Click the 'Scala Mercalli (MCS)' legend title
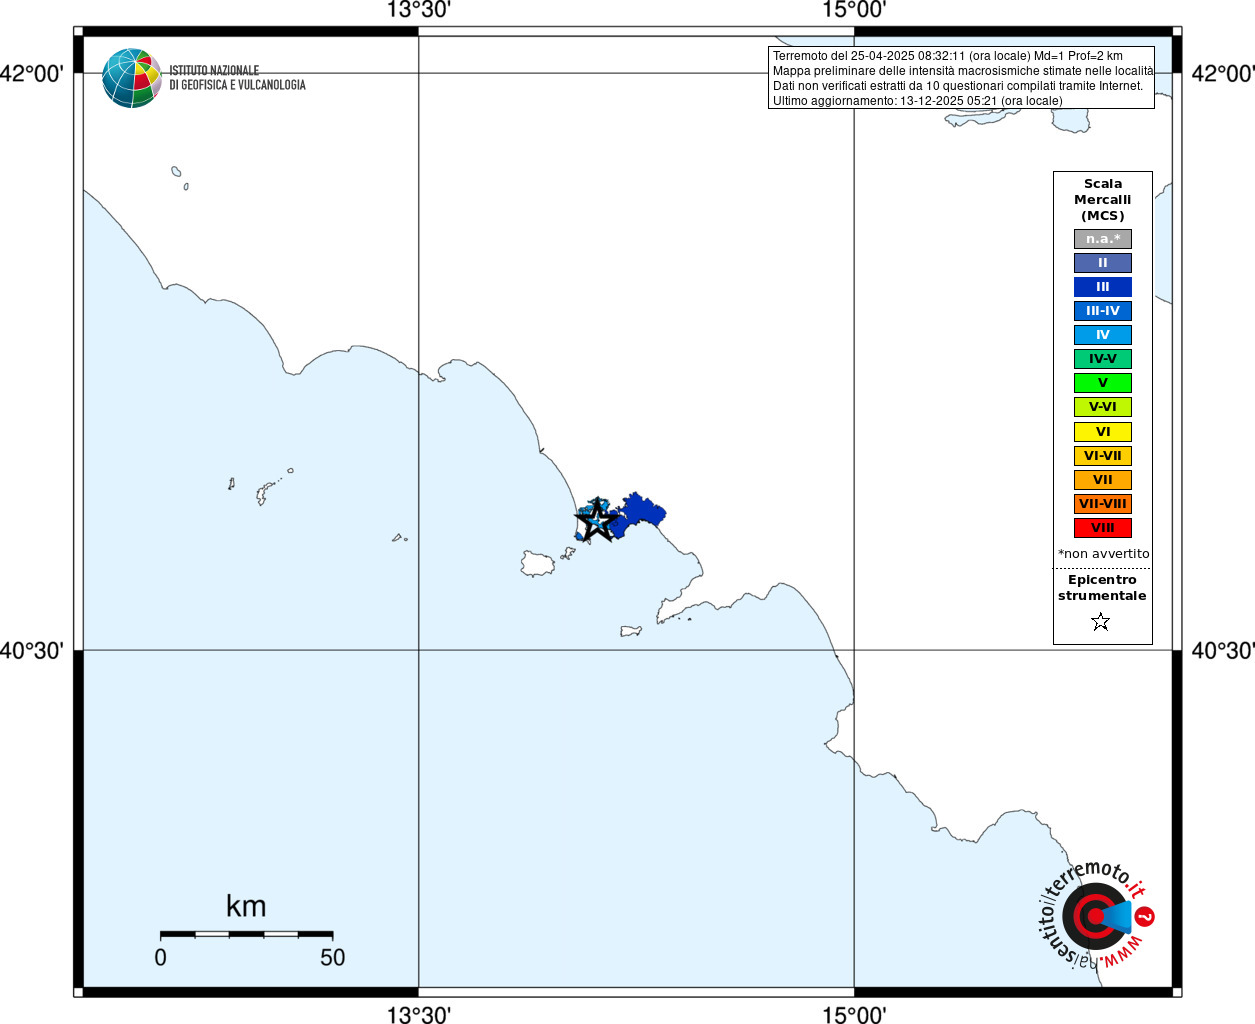The image size is (1255, 1024). [1103, 200]
